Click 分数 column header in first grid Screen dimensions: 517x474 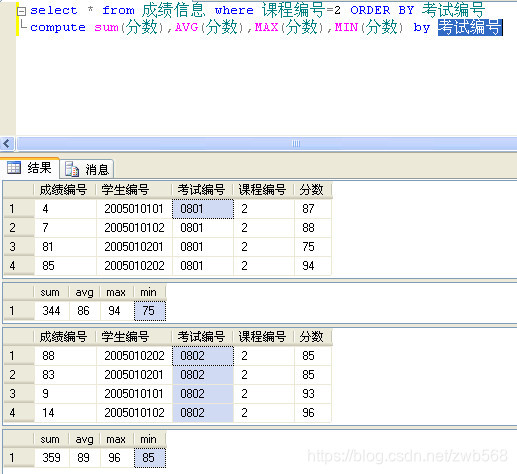click(x=313, y=190)
